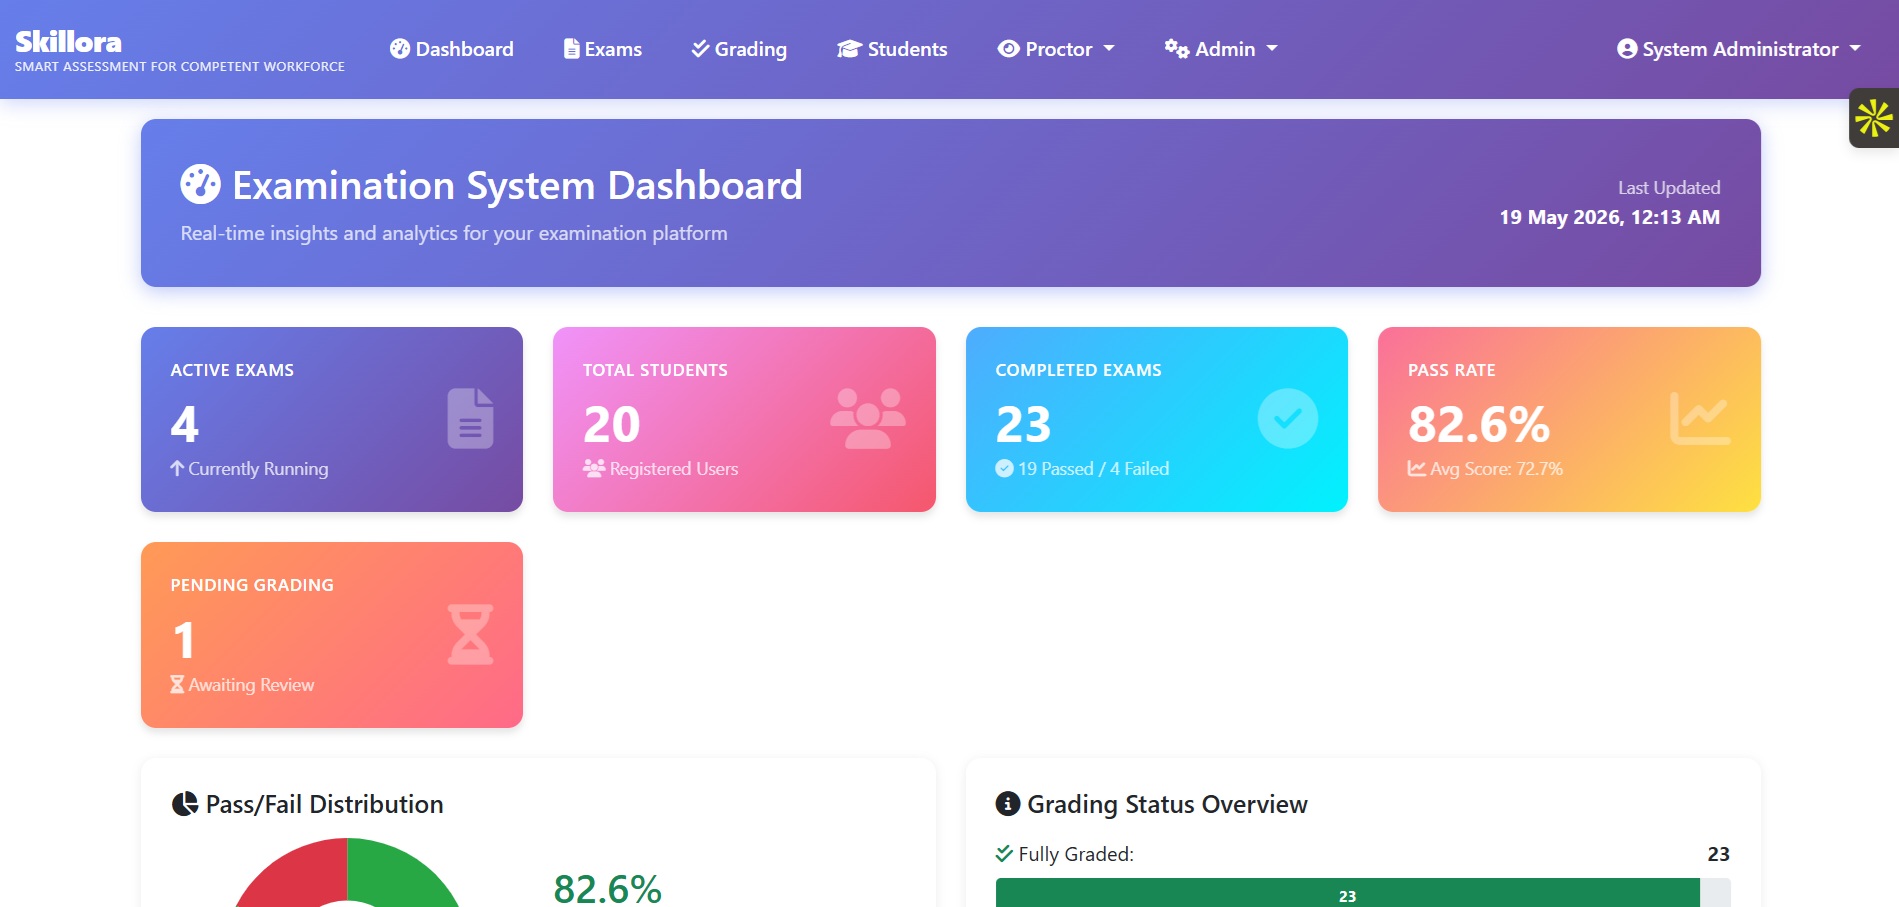This screenshot has height=907, width=1899.
Task: Click the green 82.6% text beside pie chart
Action: (x=607, y=888)
